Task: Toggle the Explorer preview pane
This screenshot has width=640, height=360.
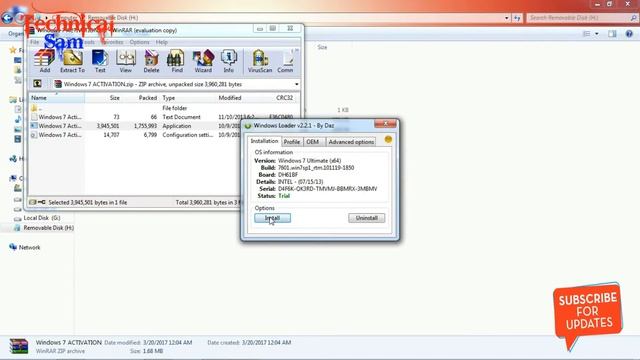Action: (x=612, y=34)
